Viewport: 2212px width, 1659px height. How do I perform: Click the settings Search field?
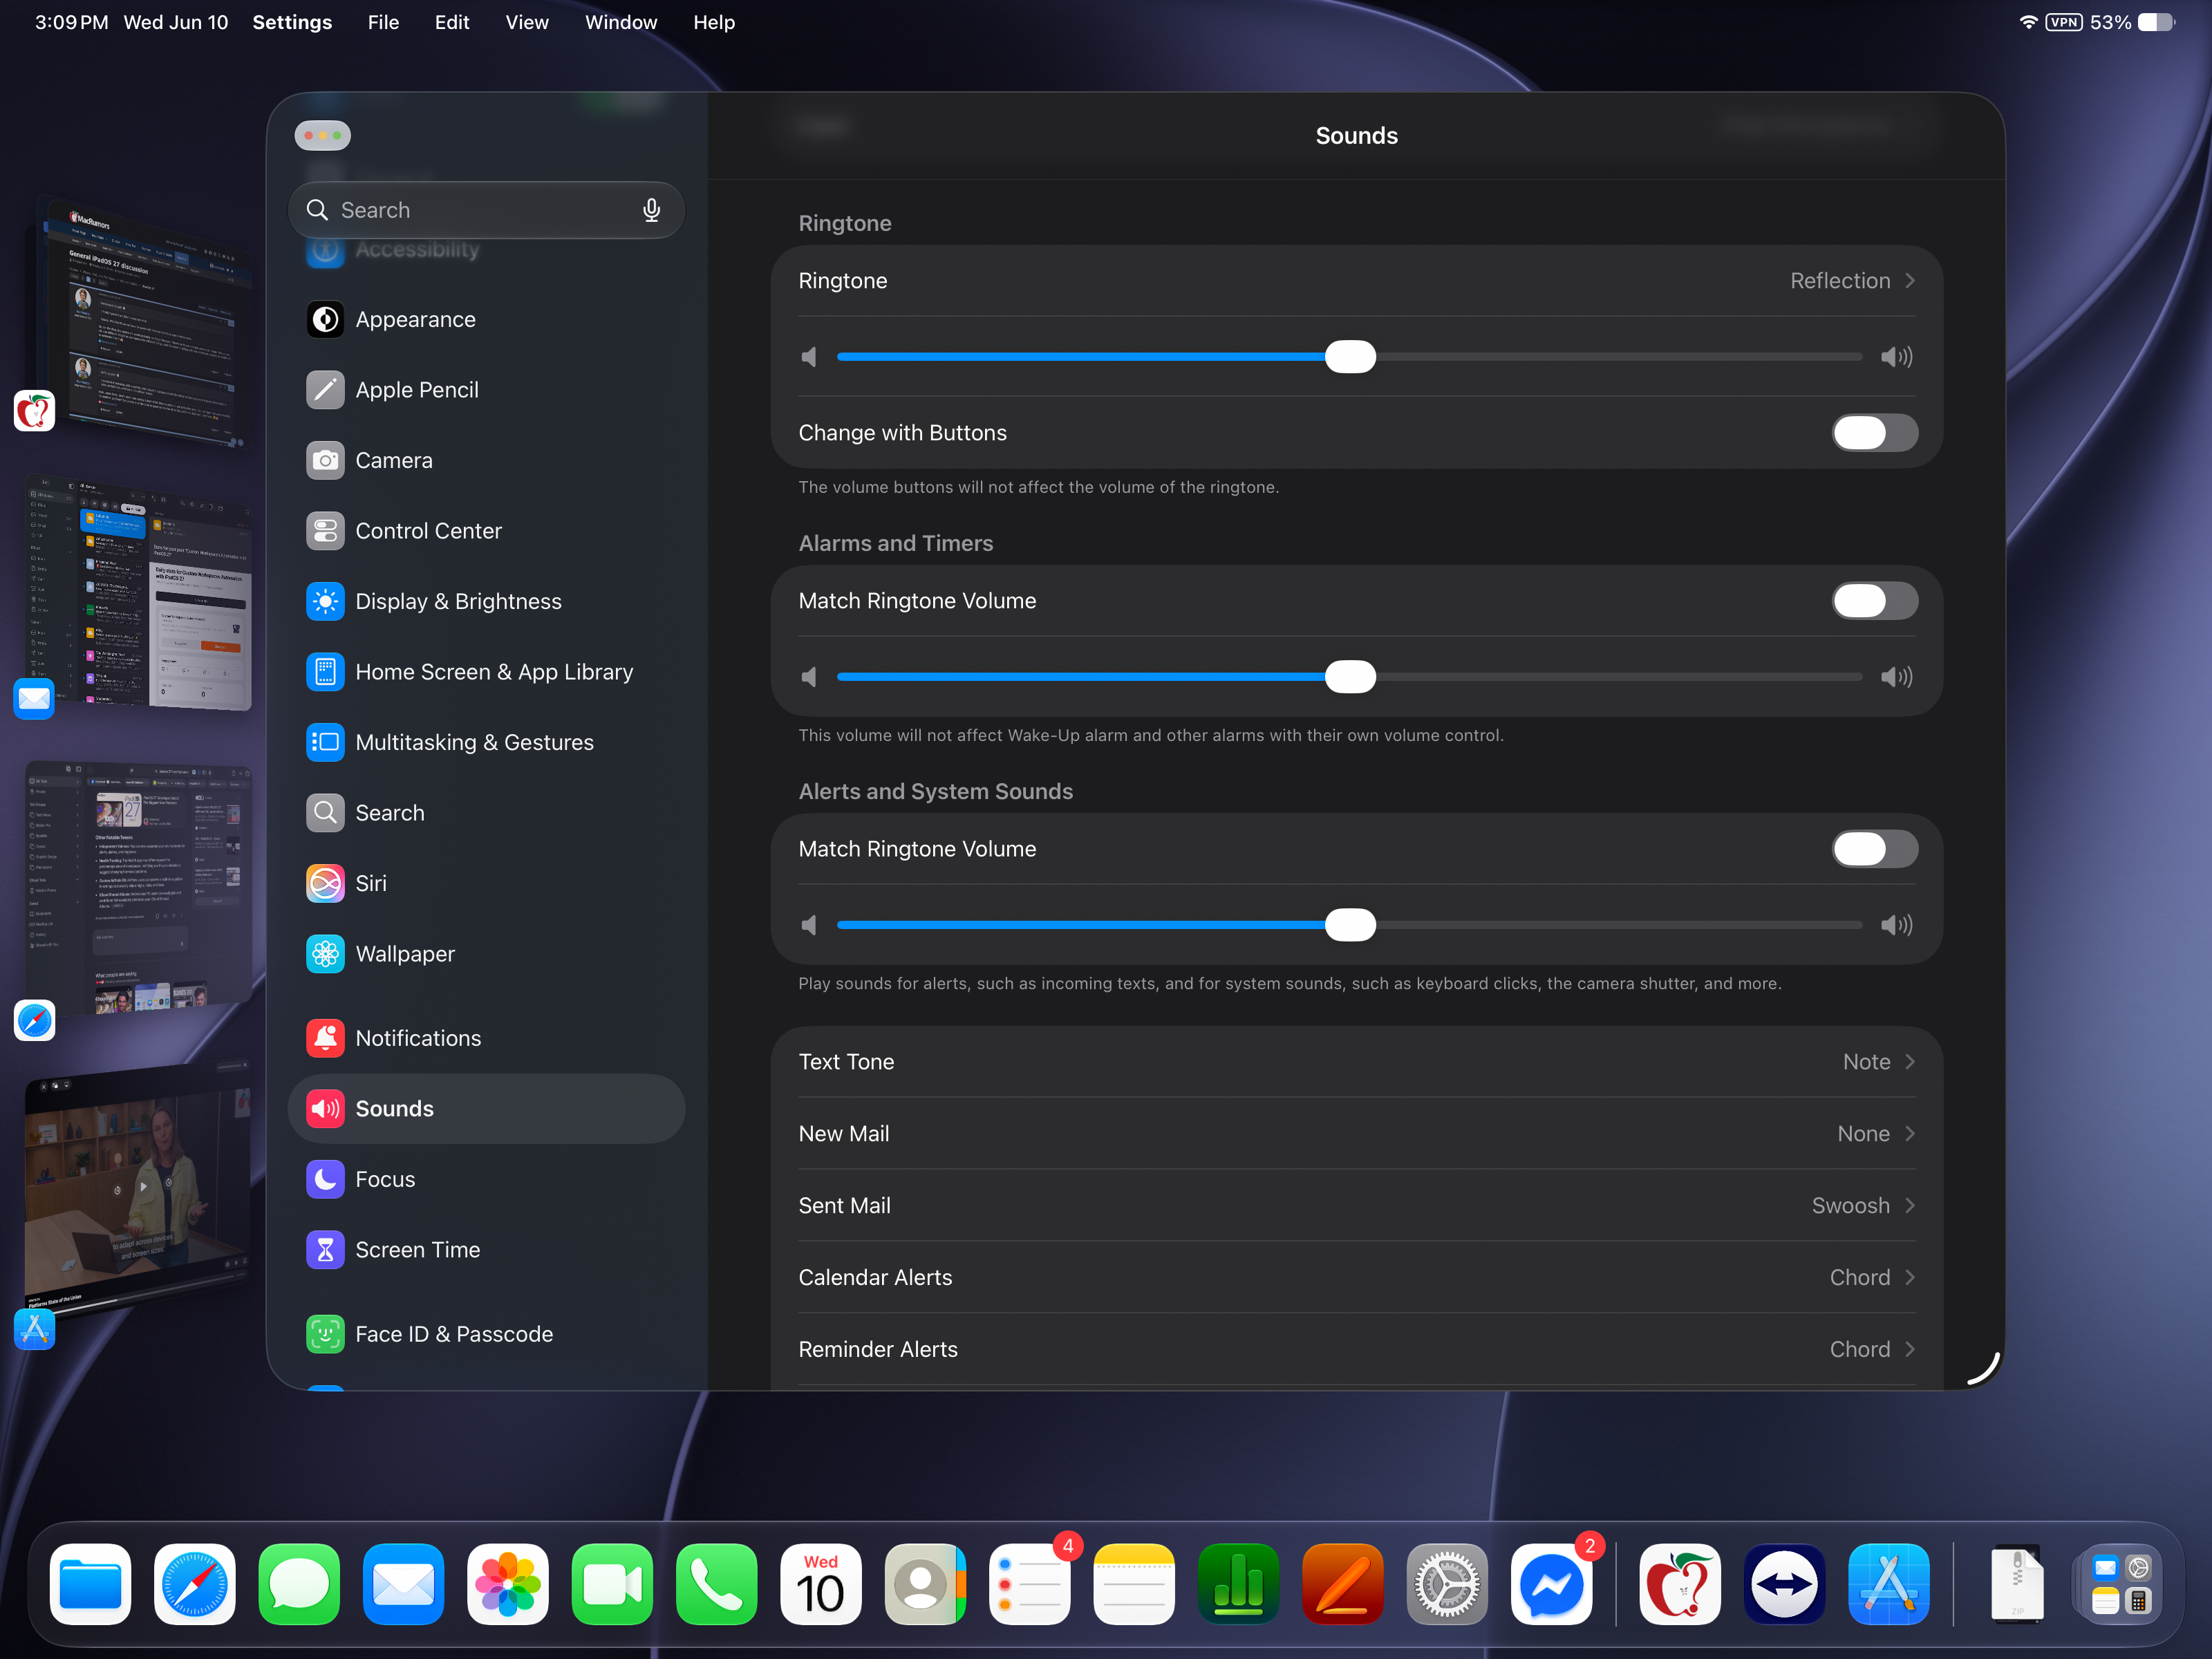pos(486,210)
